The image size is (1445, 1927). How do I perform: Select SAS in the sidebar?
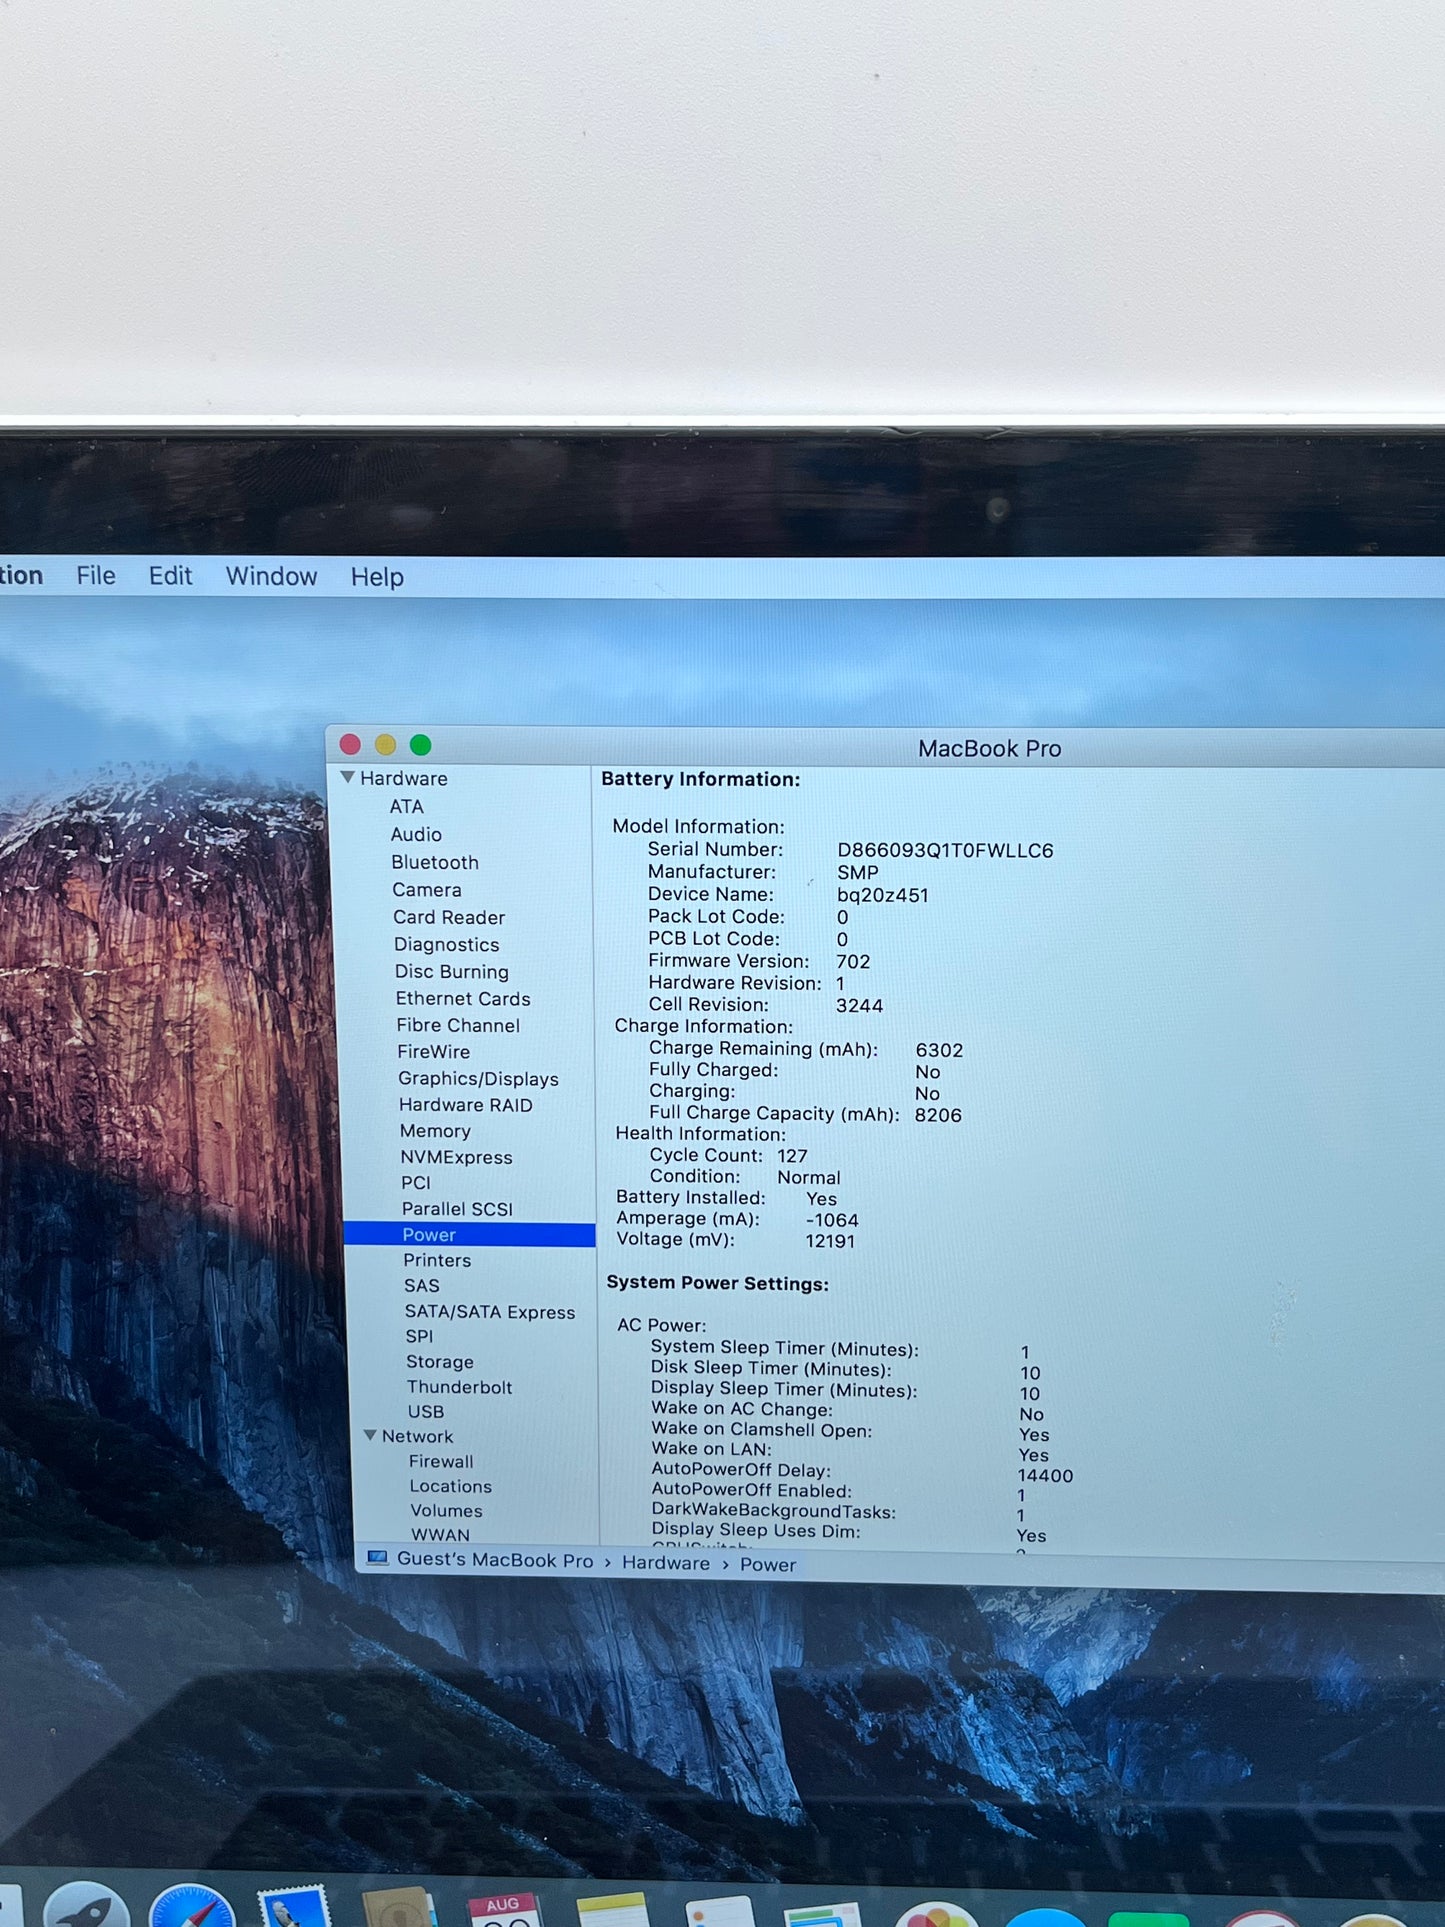coord(422,1285)
